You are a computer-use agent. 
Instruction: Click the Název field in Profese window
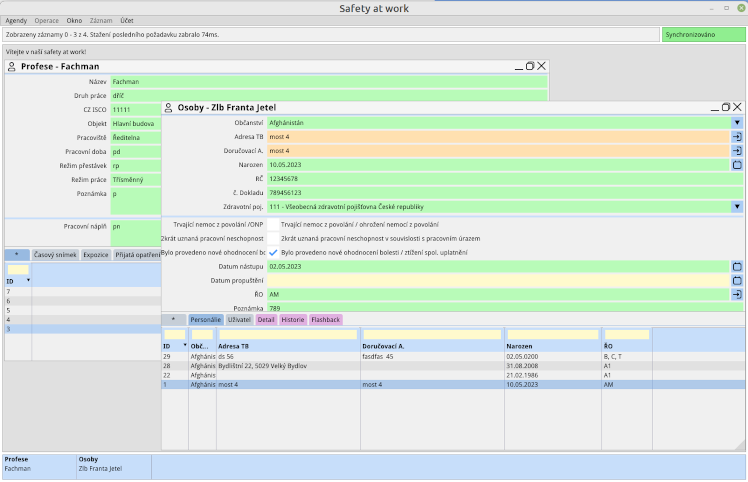[x=329, y=82]
